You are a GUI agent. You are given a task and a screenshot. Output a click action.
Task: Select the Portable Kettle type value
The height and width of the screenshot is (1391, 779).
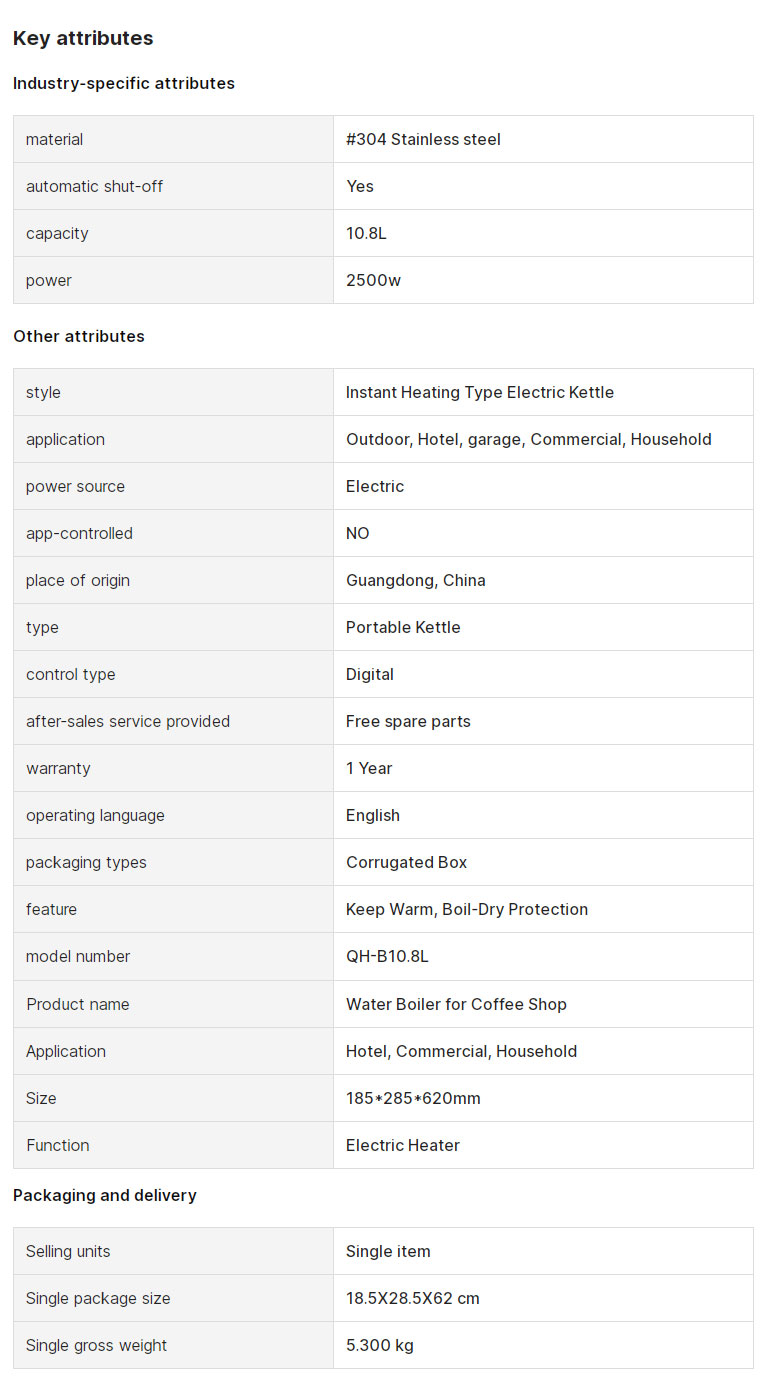click(x=403, y=627)
